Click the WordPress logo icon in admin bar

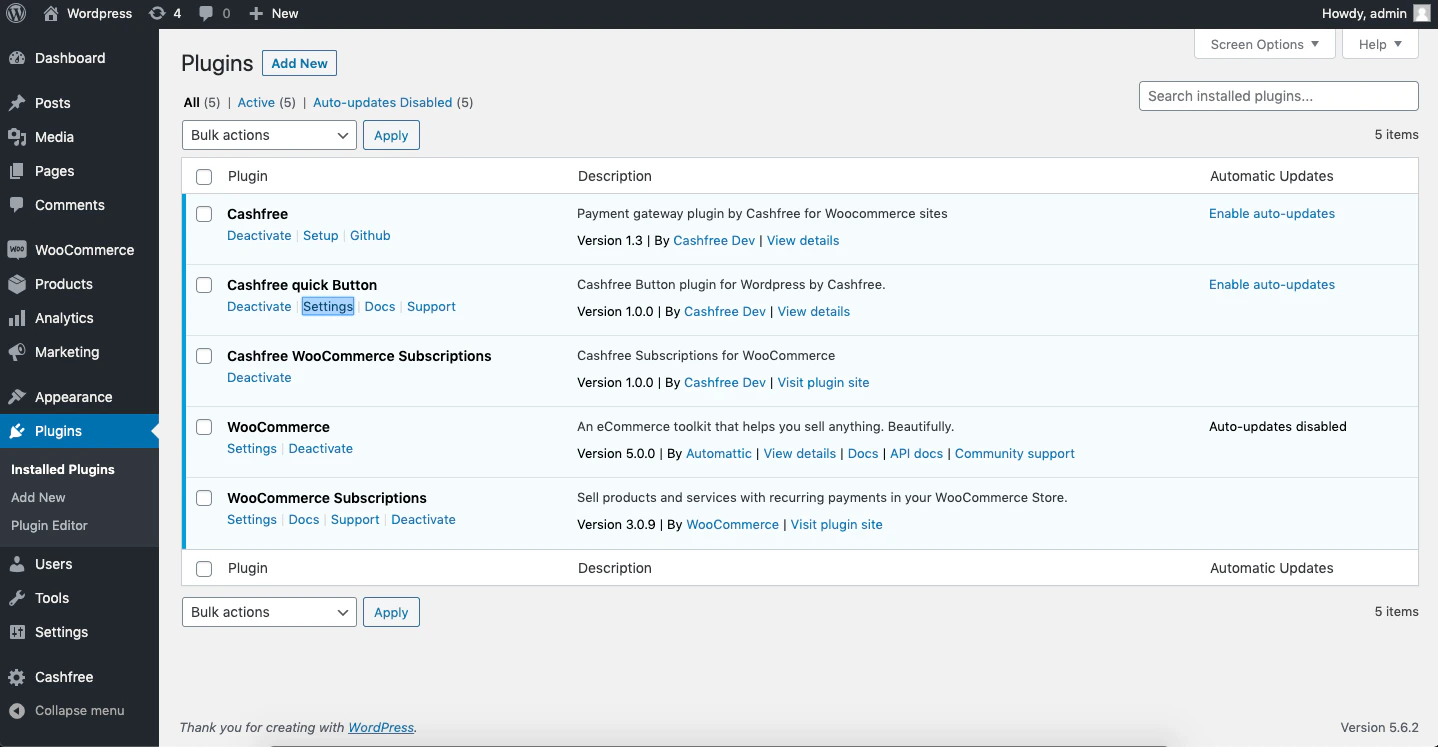click(16, 14)
